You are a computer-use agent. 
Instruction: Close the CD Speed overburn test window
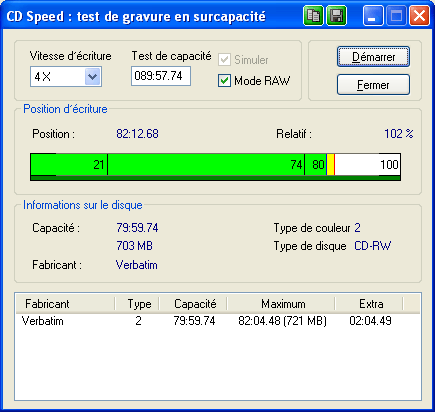click(419, 15)
